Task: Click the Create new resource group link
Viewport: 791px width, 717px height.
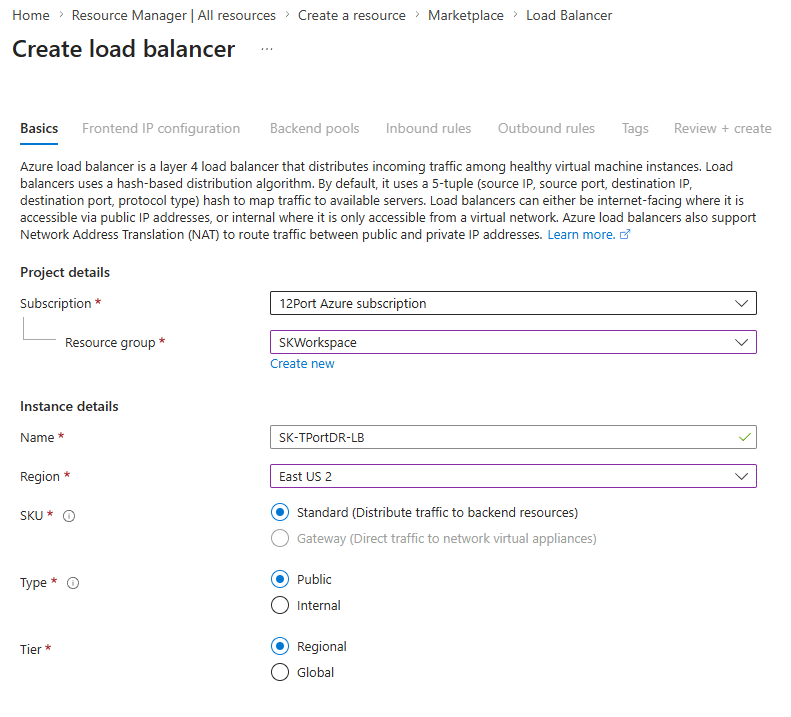Action: coord(302,364)
